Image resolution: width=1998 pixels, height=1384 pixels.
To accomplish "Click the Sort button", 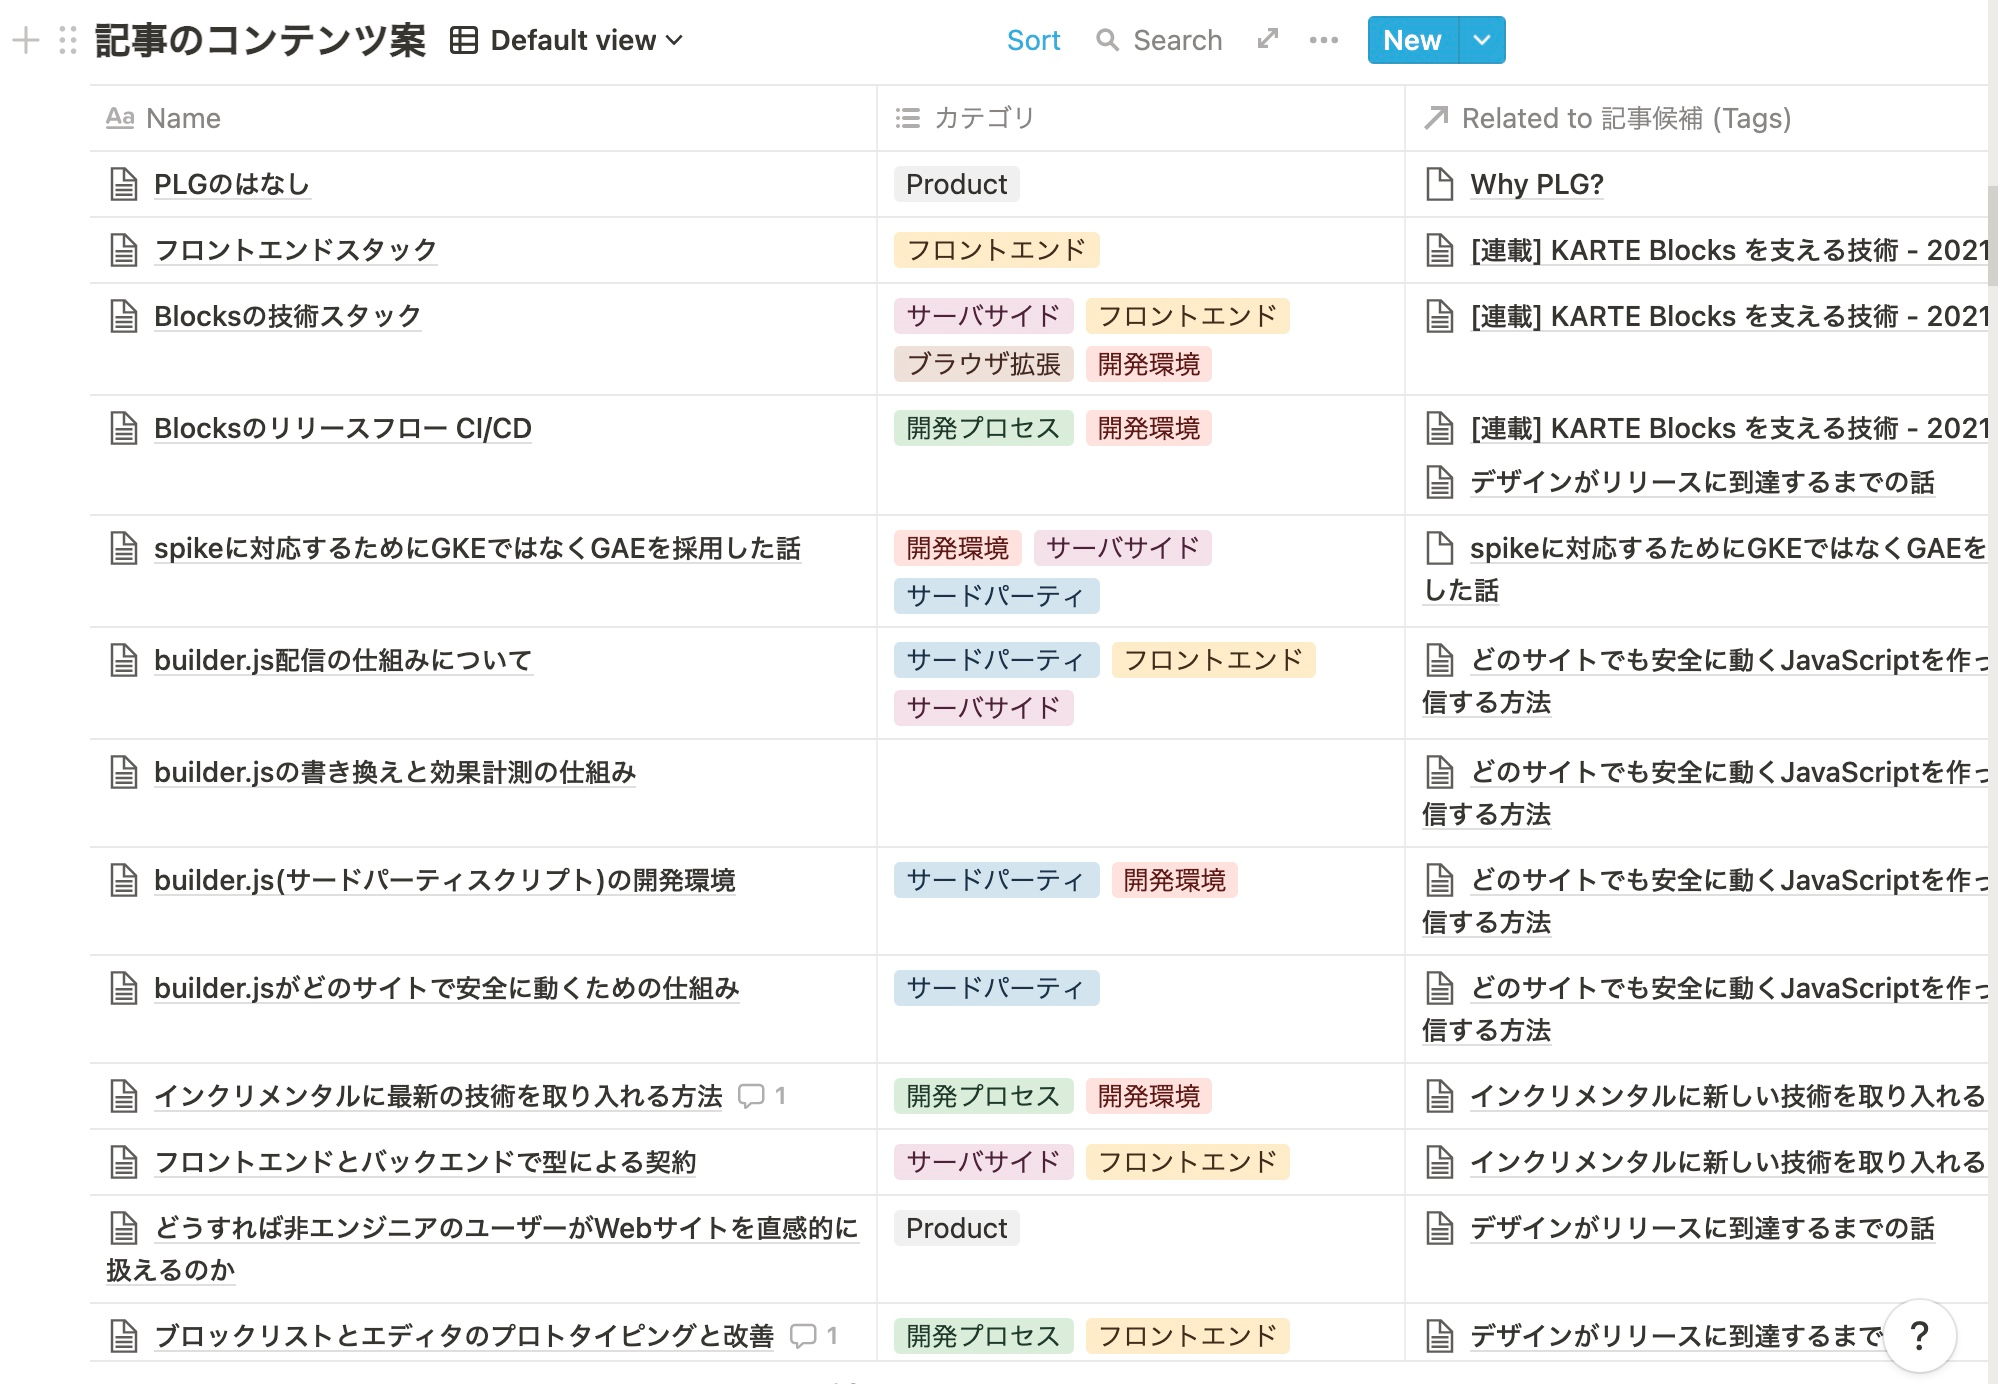I will pyautogui.click(x=1033, y=41).
